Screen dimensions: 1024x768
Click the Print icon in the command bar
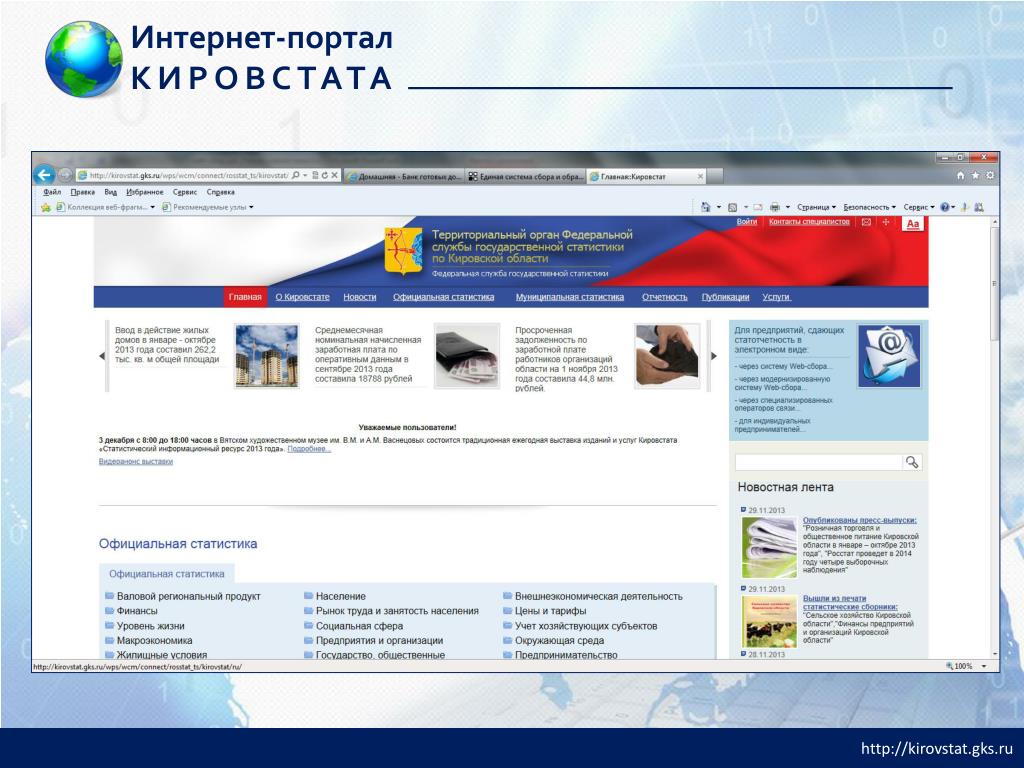pyautogui.click(x=775, y=207)
